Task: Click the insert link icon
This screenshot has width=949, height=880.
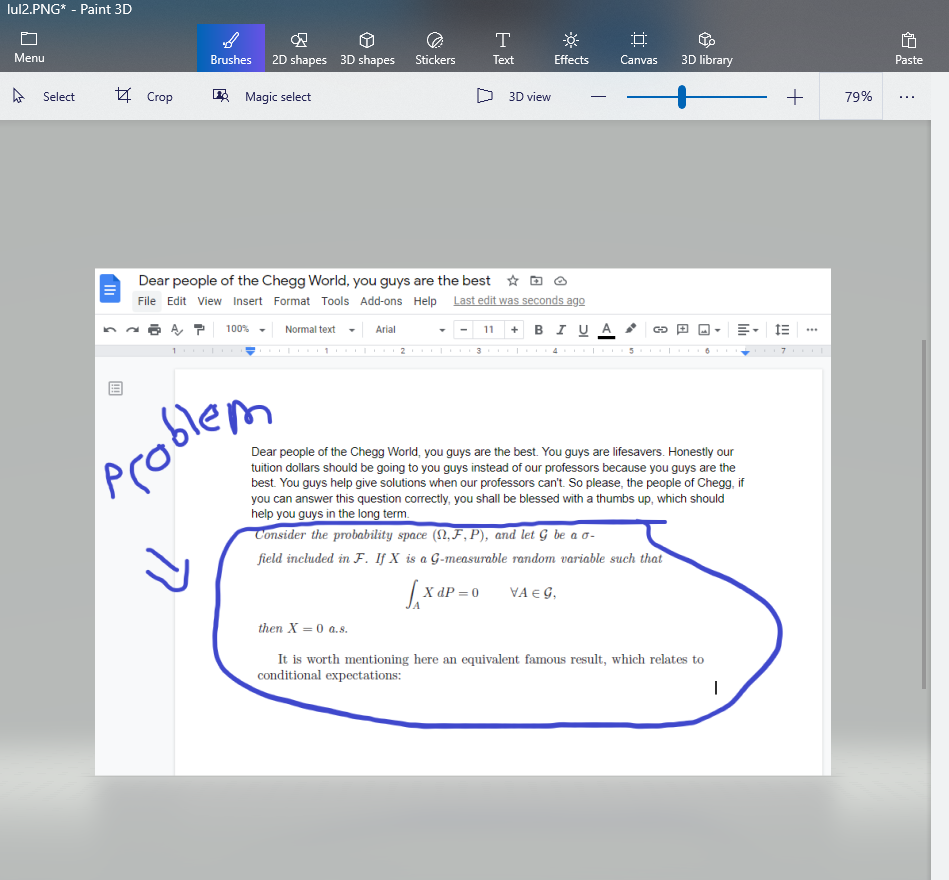Action: 660,330
